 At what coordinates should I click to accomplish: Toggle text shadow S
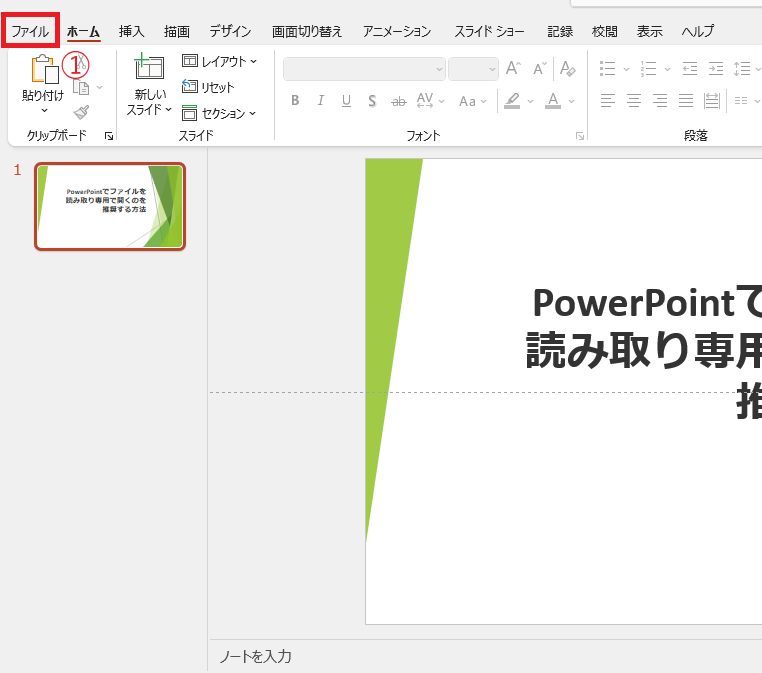372,101
